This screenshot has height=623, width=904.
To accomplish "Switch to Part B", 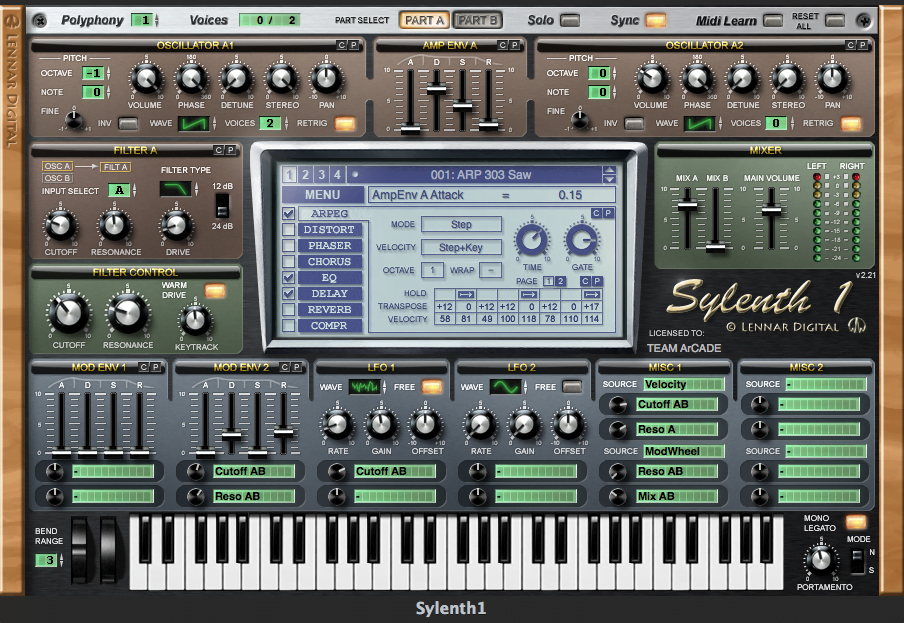I will point(477,21).
